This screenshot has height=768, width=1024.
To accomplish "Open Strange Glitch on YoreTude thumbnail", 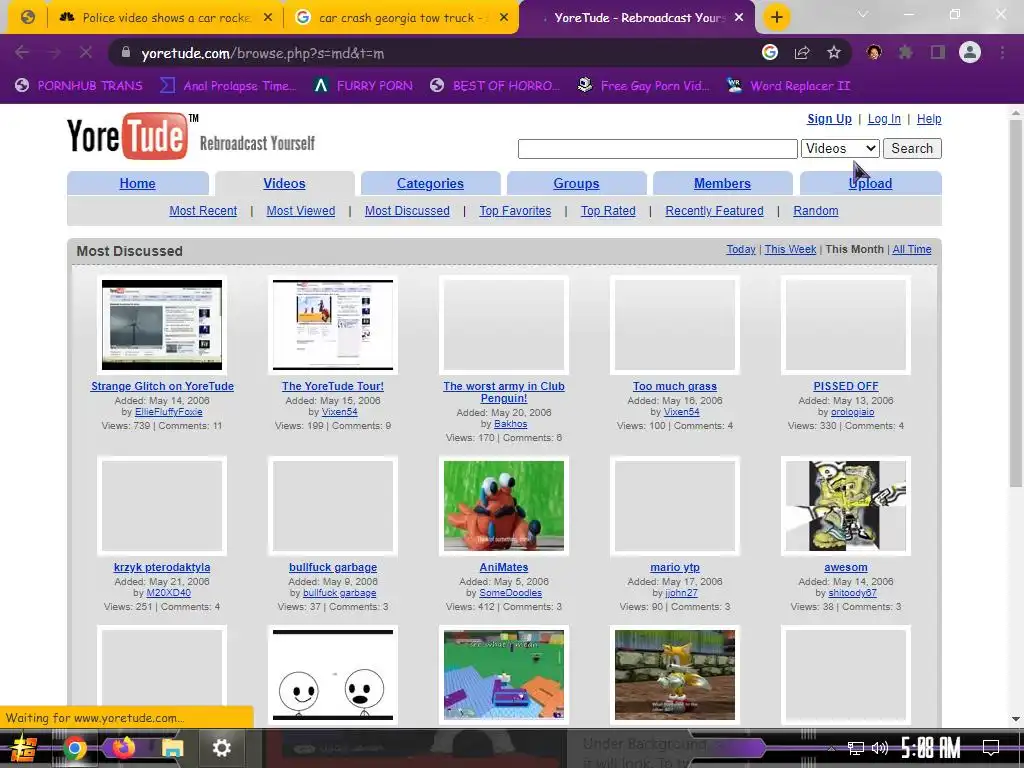I will [162, 325].
